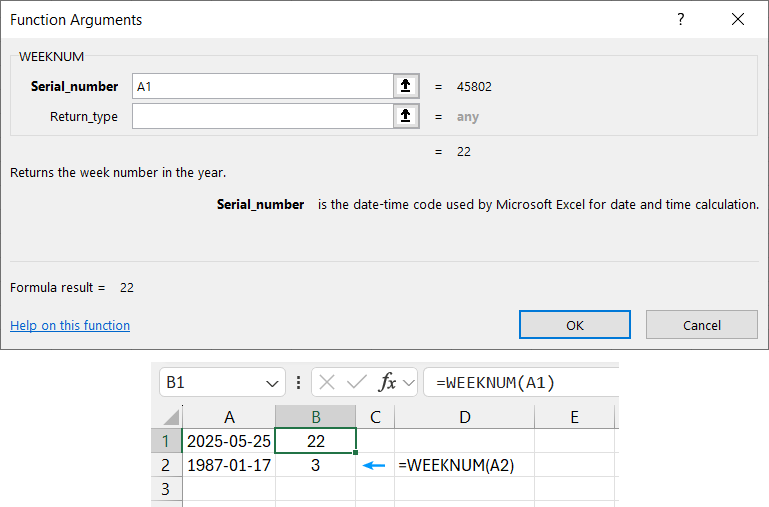Select column B header
This screenshot has height=507, width=769.
(x=316, y=417)
